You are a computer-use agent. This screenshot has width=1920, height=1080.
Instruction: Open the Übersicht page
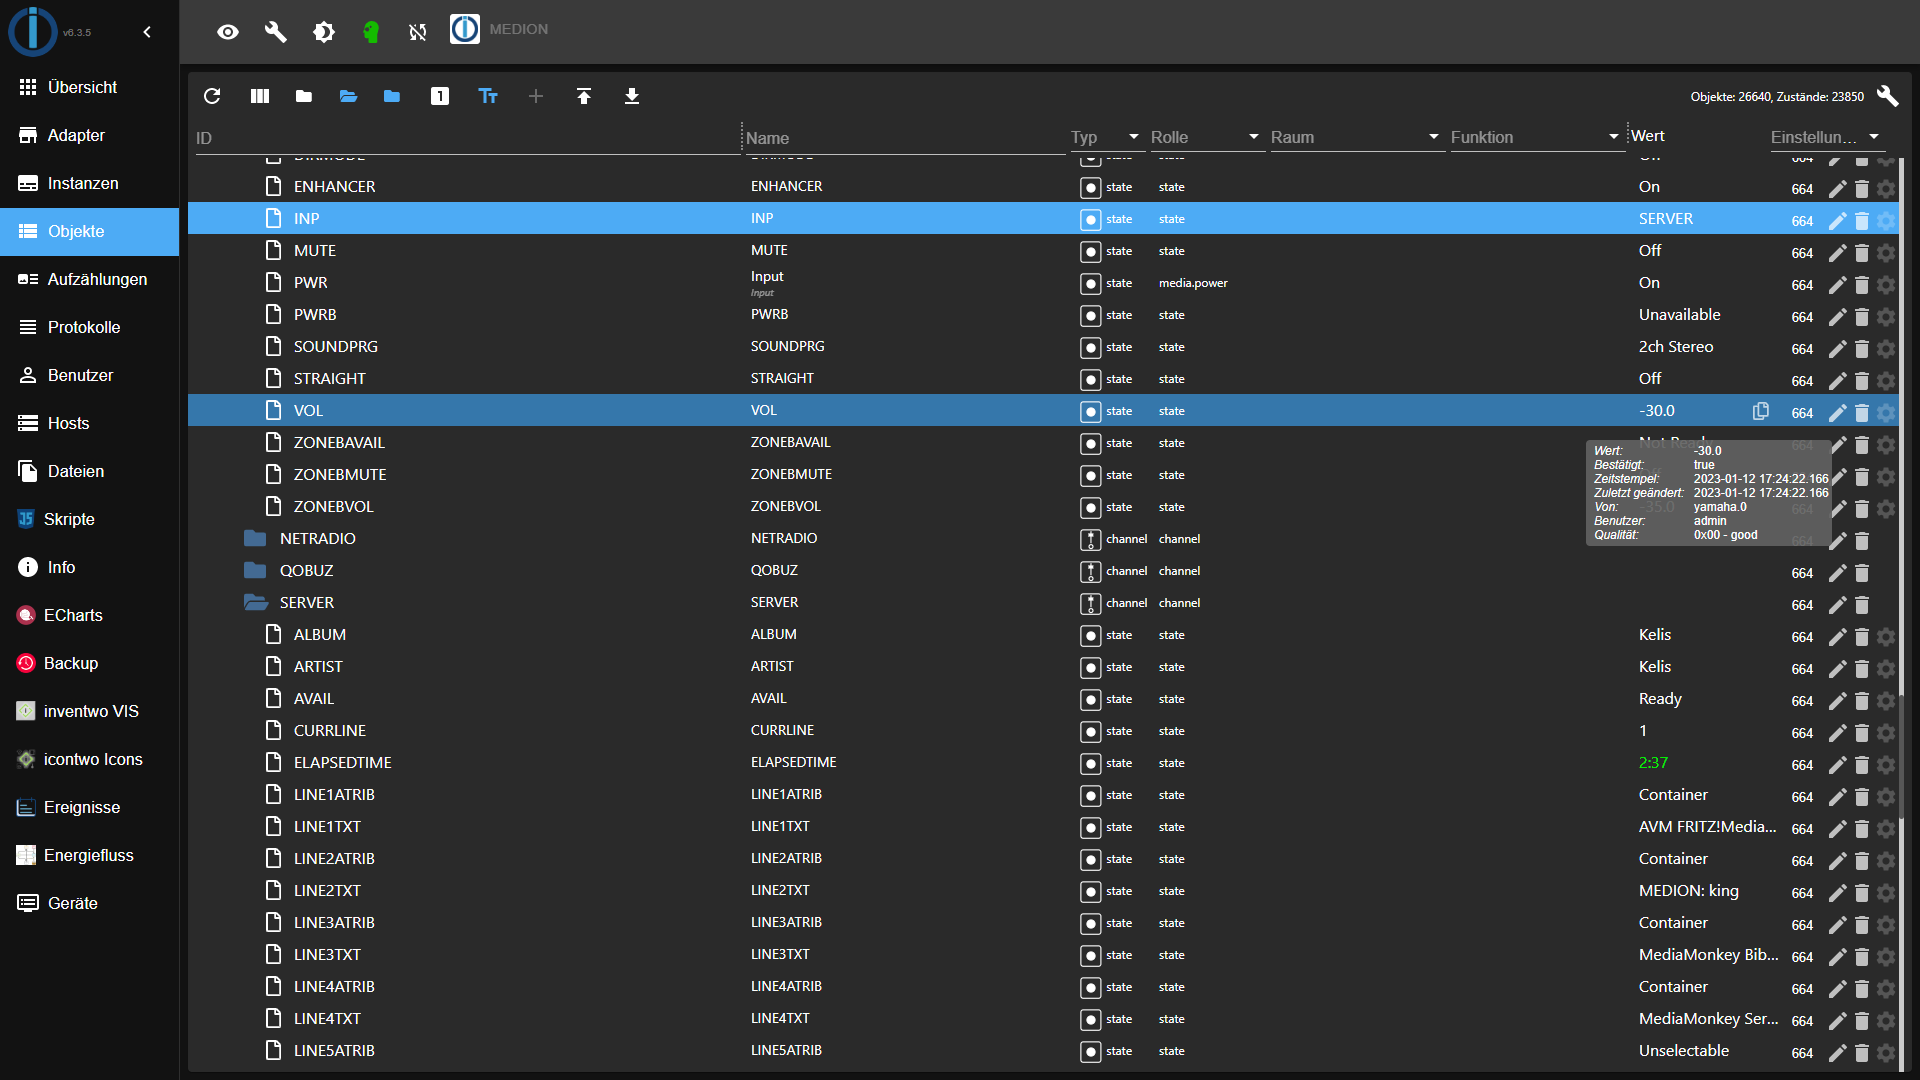(x=89, y=87)
